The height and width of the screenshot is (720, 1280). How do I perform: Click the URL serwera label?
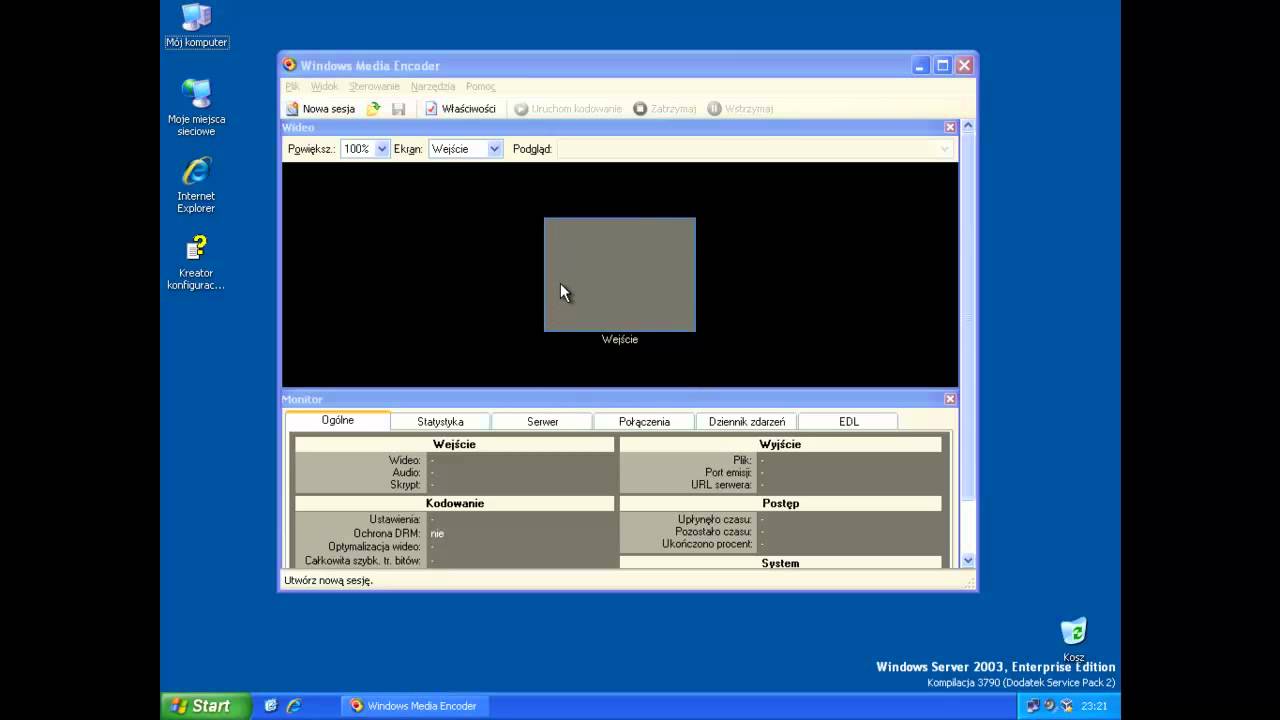point(721,485)
